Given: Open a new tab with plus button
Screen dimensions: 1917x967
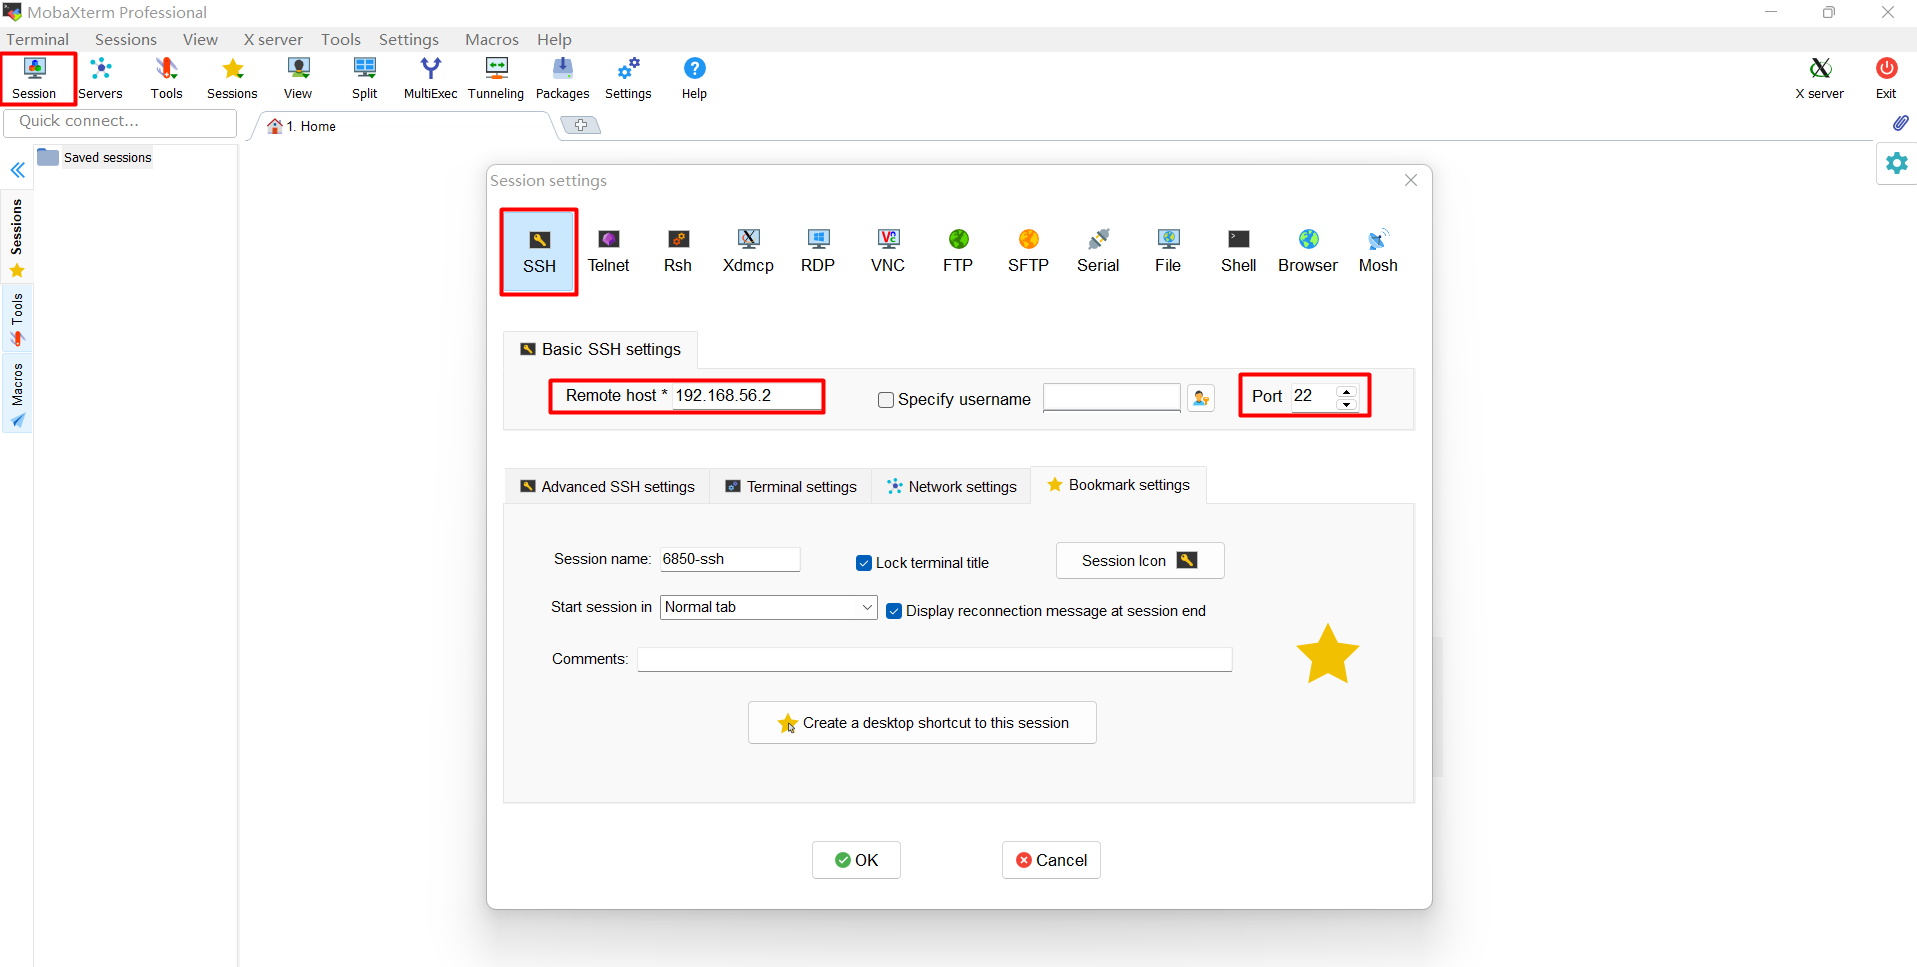Looking at the screenshot, I should (x=581, y=125).
